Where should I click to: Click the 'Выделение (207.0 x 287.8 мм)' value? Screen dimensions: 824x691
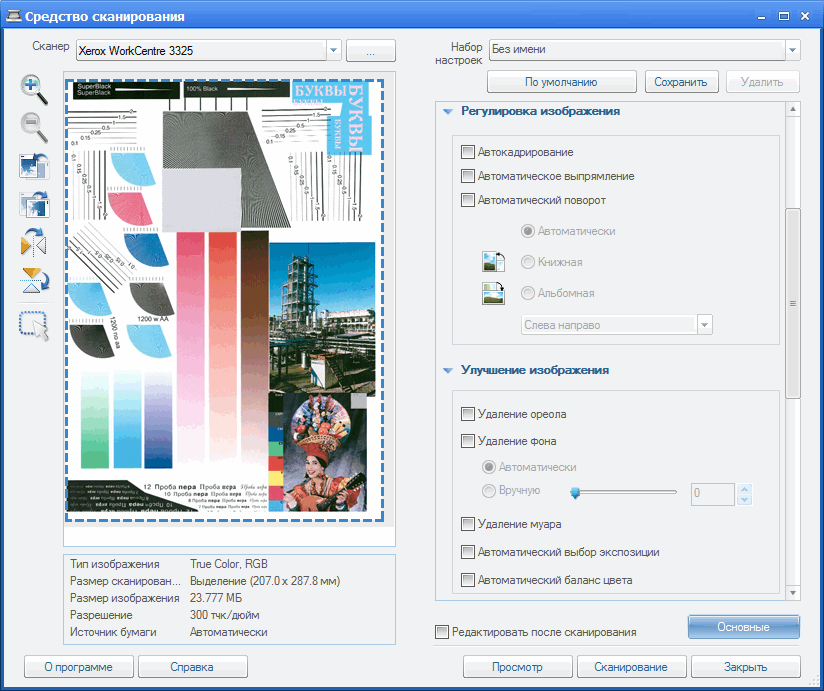pos(265,581)
